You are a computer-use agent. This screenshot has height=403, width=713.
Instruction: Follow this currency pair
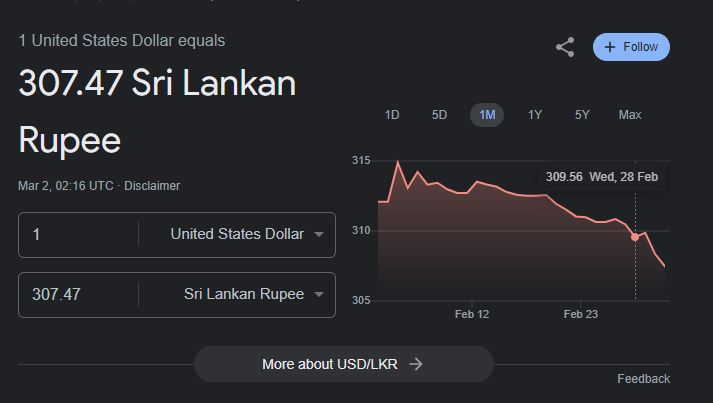[x=631, y=47]
